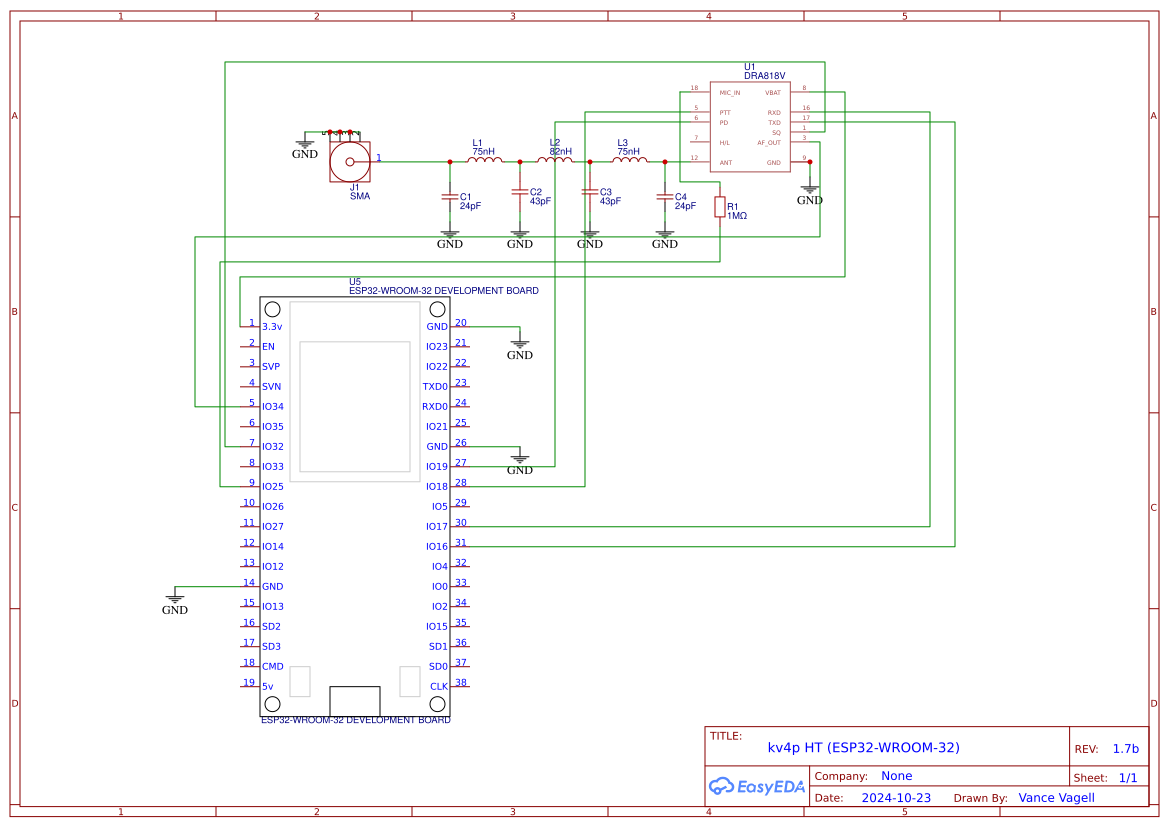Select the ground symbol under capacitor C2
The height and width of the screenshot is (827, 1169).
(x=520, y=239)
